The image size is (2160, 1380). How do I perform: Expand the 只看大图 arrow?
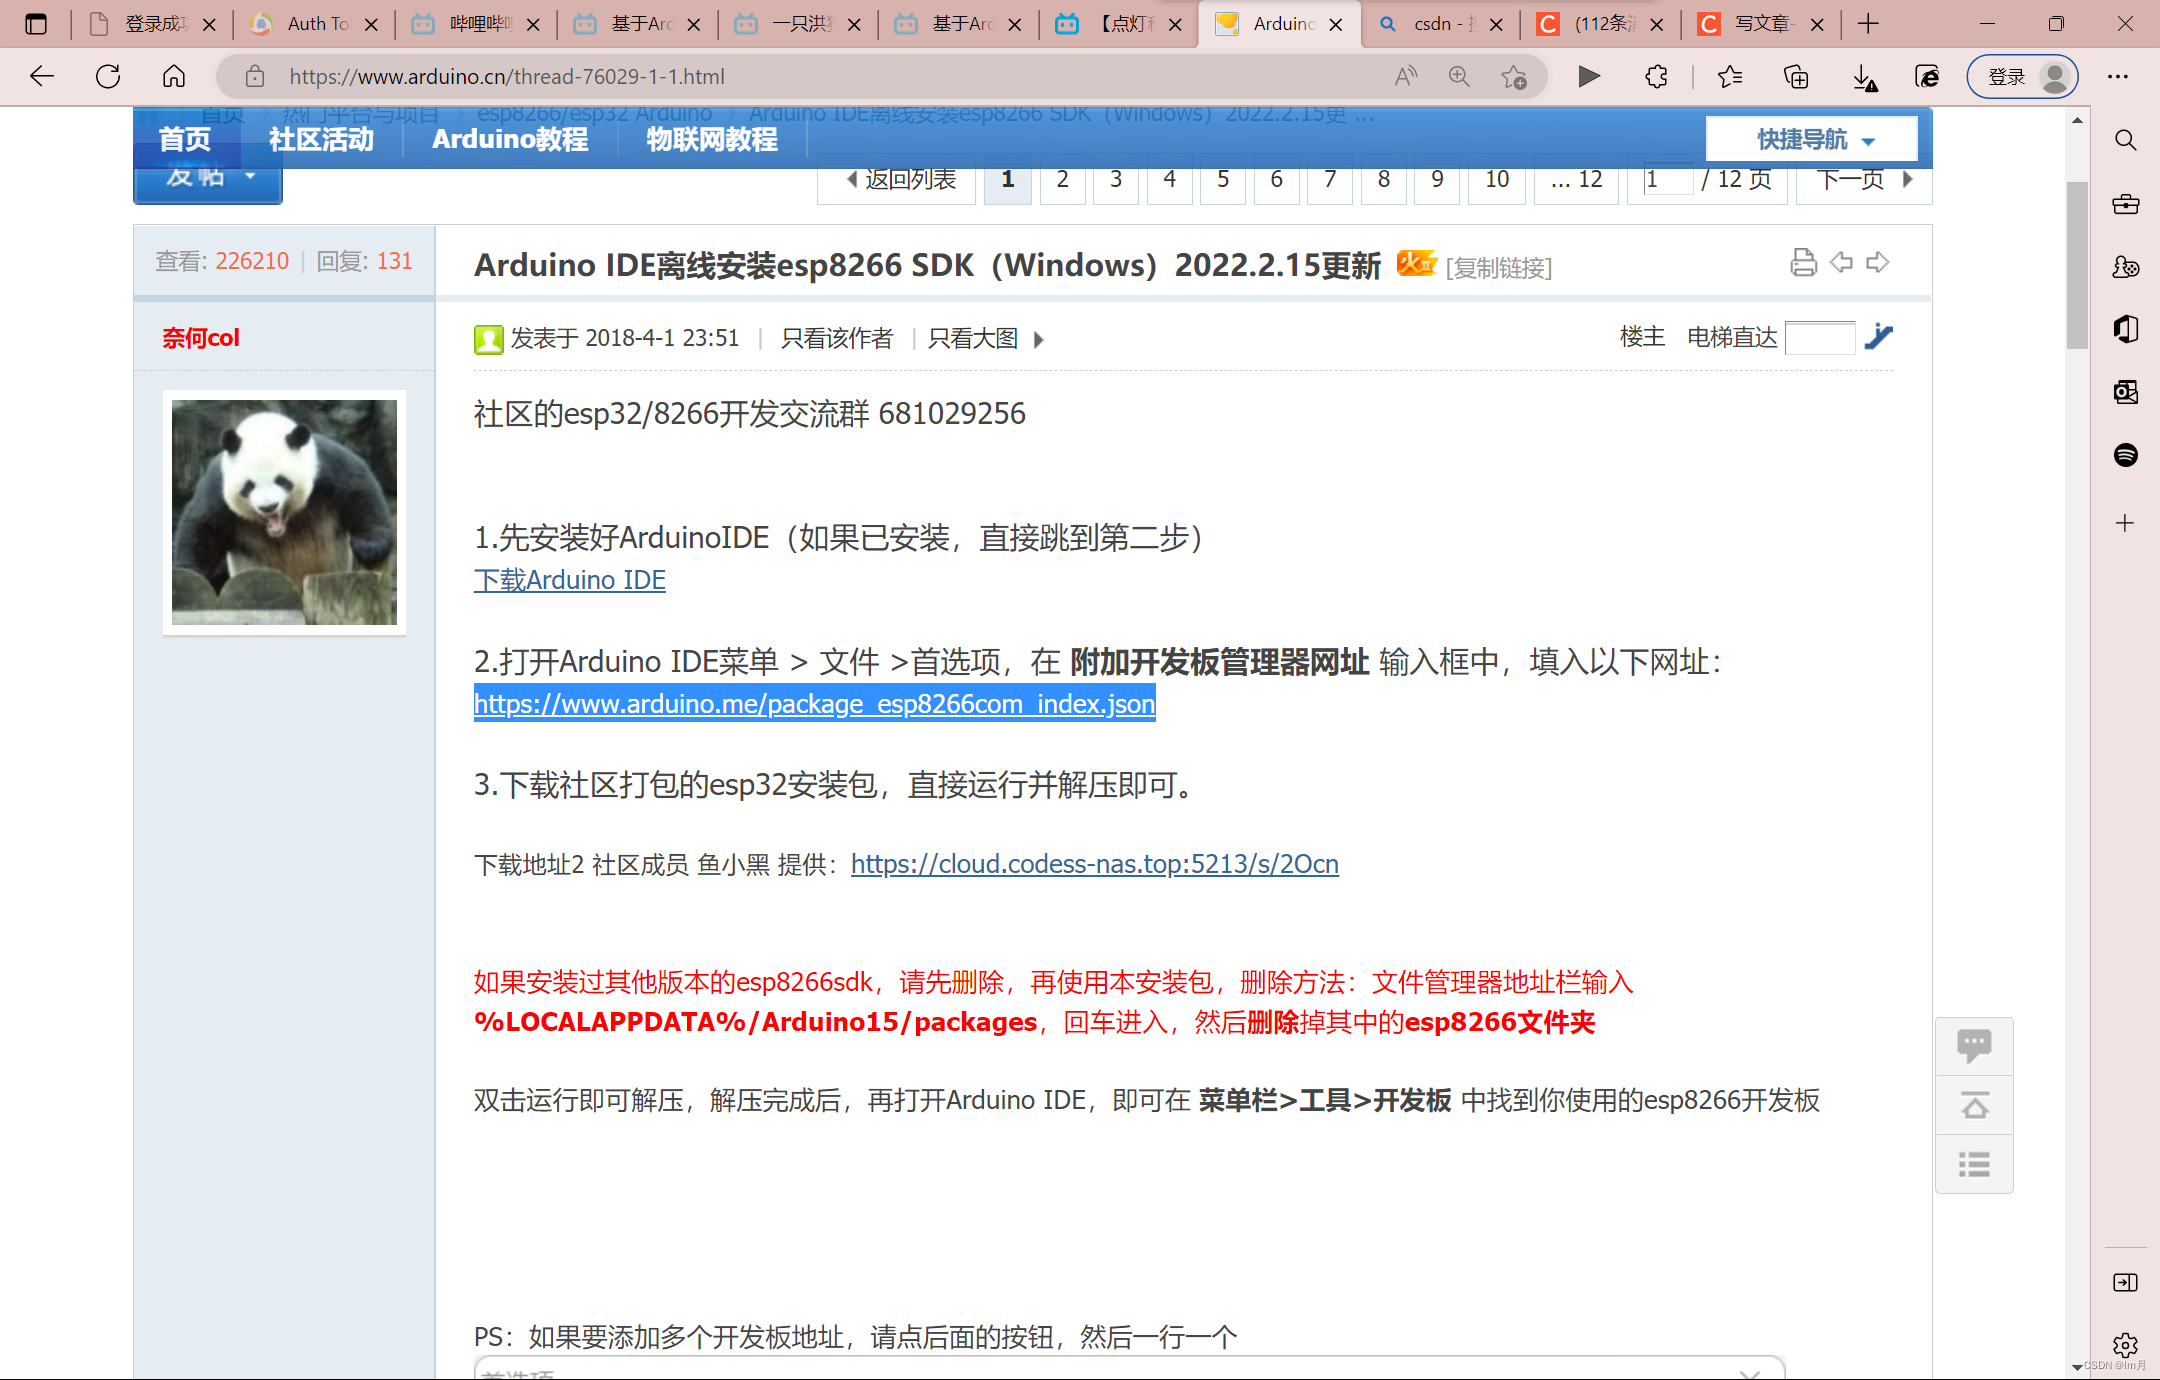pyautogui.click(x=1039, y=340)
